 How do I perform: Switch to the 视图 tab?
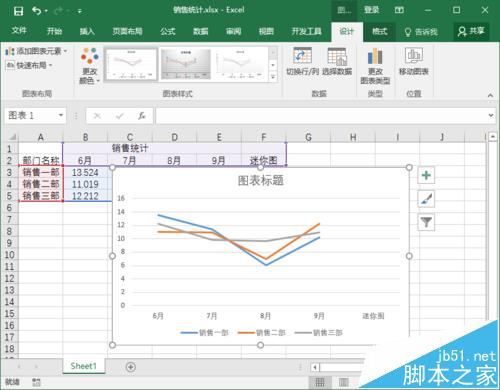(x=266, y=31)
